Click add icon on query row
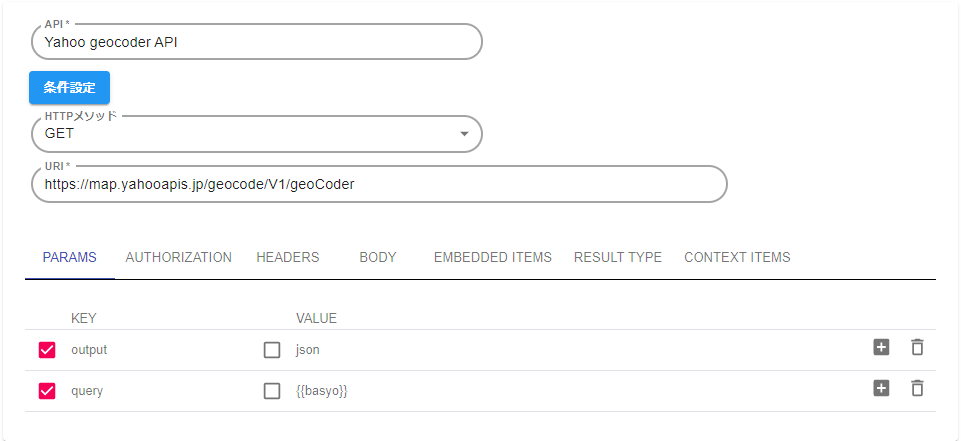961x441 pixels. click(x=881, y=389)
